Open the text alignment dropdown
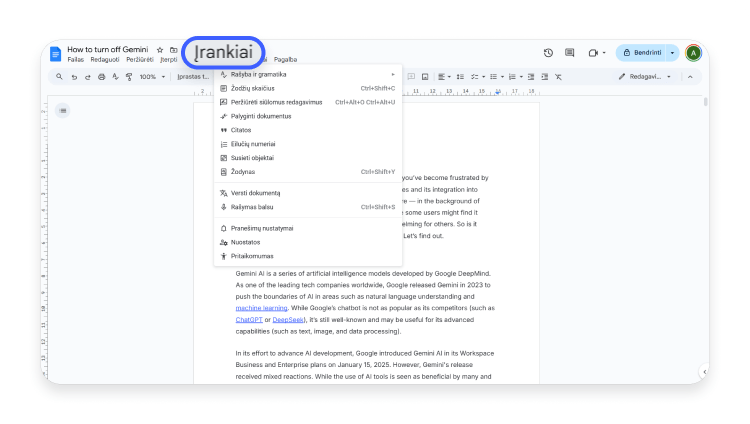 pos(444,77)
